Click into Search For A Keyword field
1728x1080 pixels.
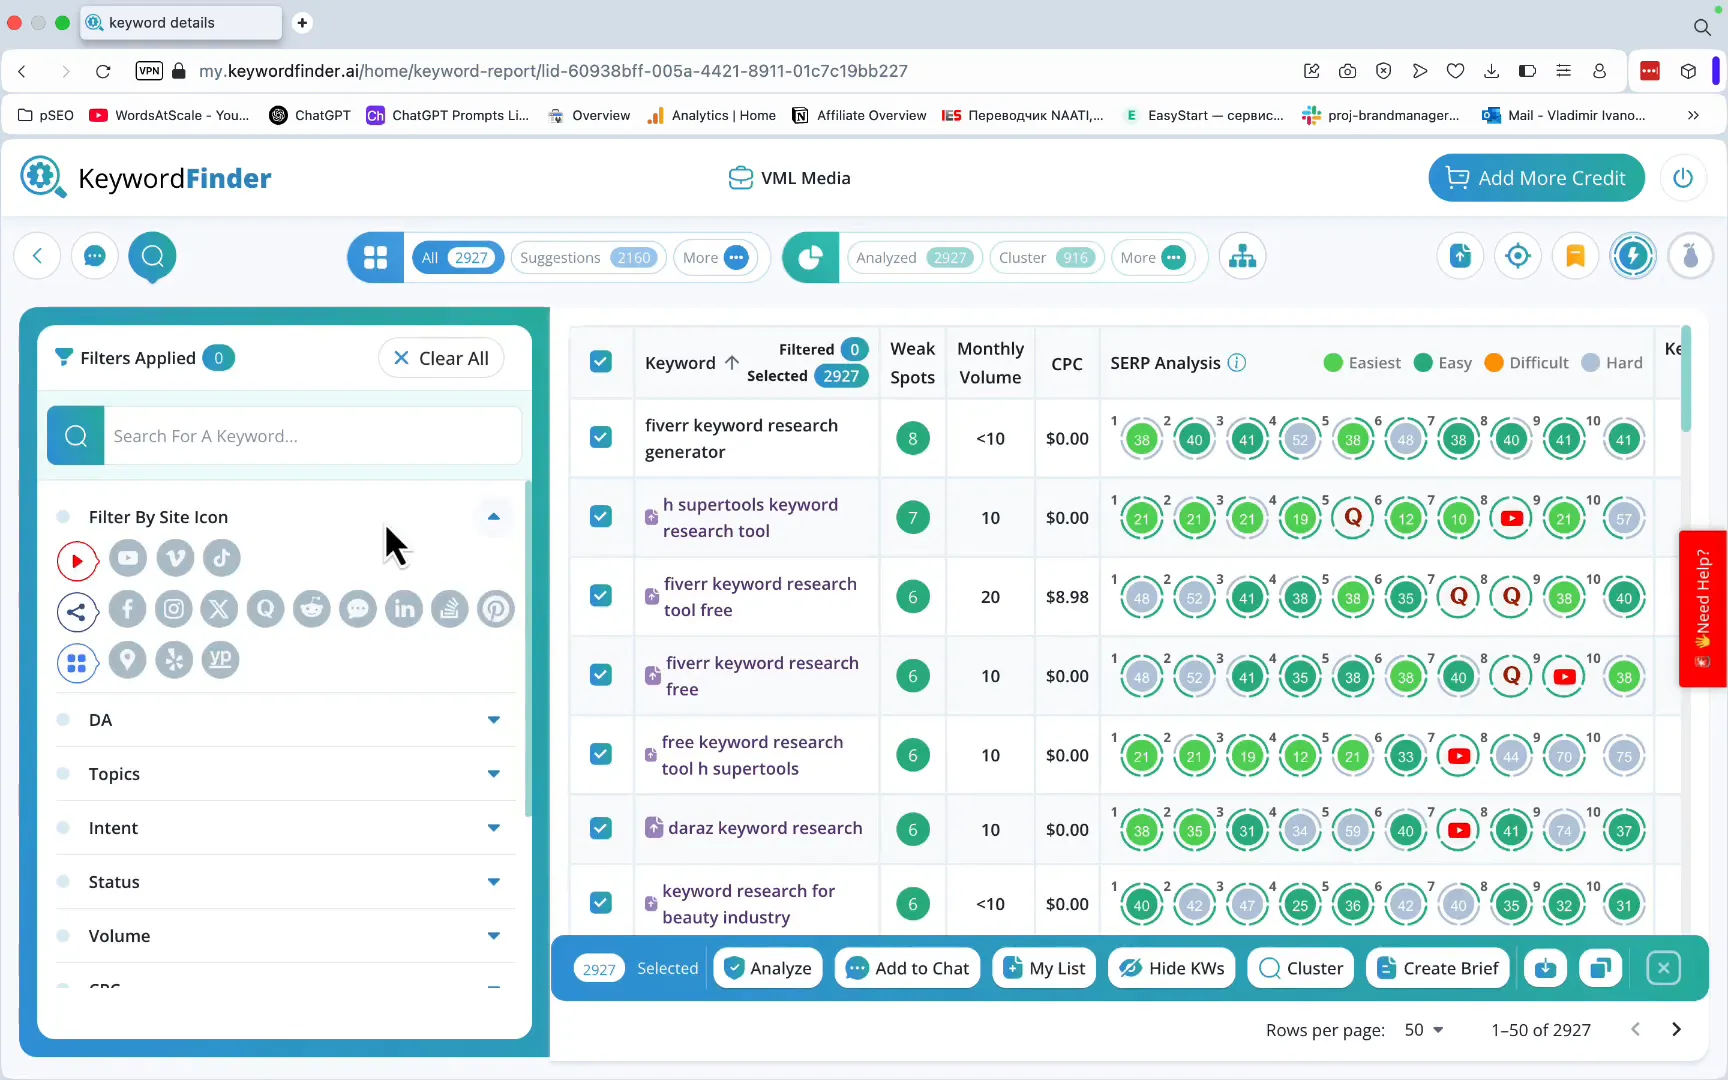point(312,436)
